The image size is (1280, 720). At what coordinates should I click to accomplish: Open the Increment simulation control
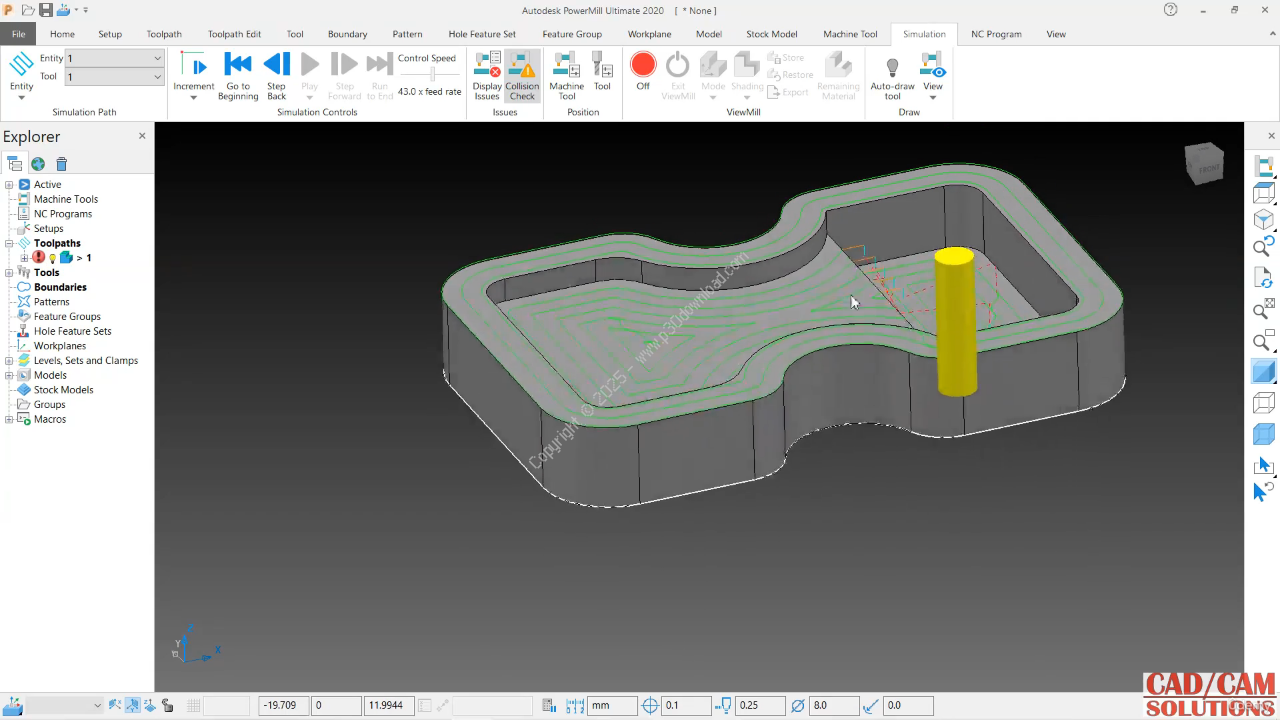coord(193,76)
